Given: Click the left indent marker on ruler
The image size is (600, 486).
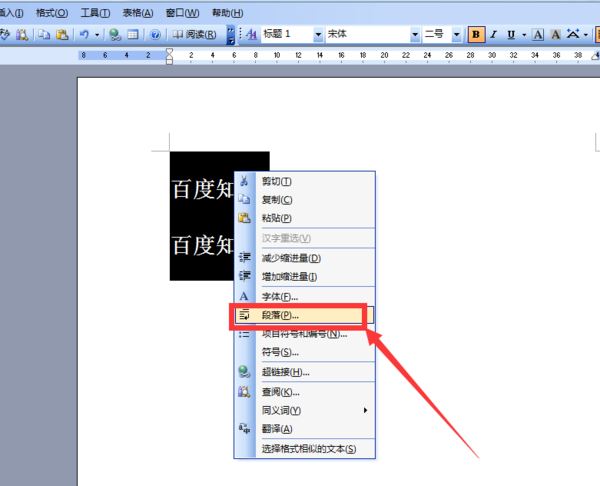Looking at the screenshot, I should tap(170, 61).
